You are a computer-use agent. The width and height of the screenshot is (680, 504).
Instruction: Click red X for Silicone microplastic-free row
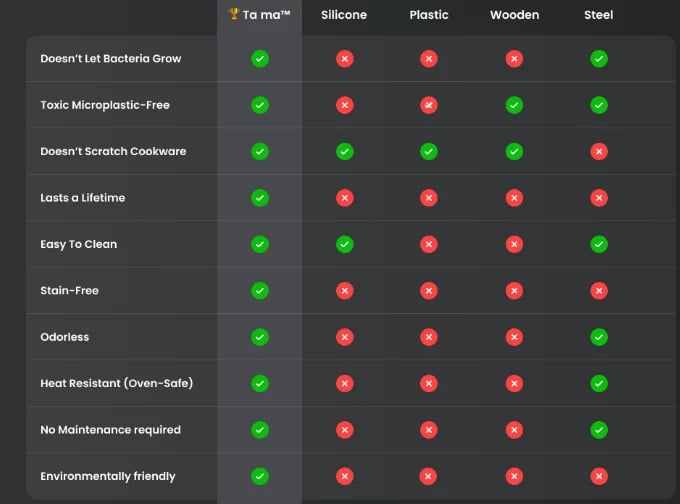coord(344,105)
